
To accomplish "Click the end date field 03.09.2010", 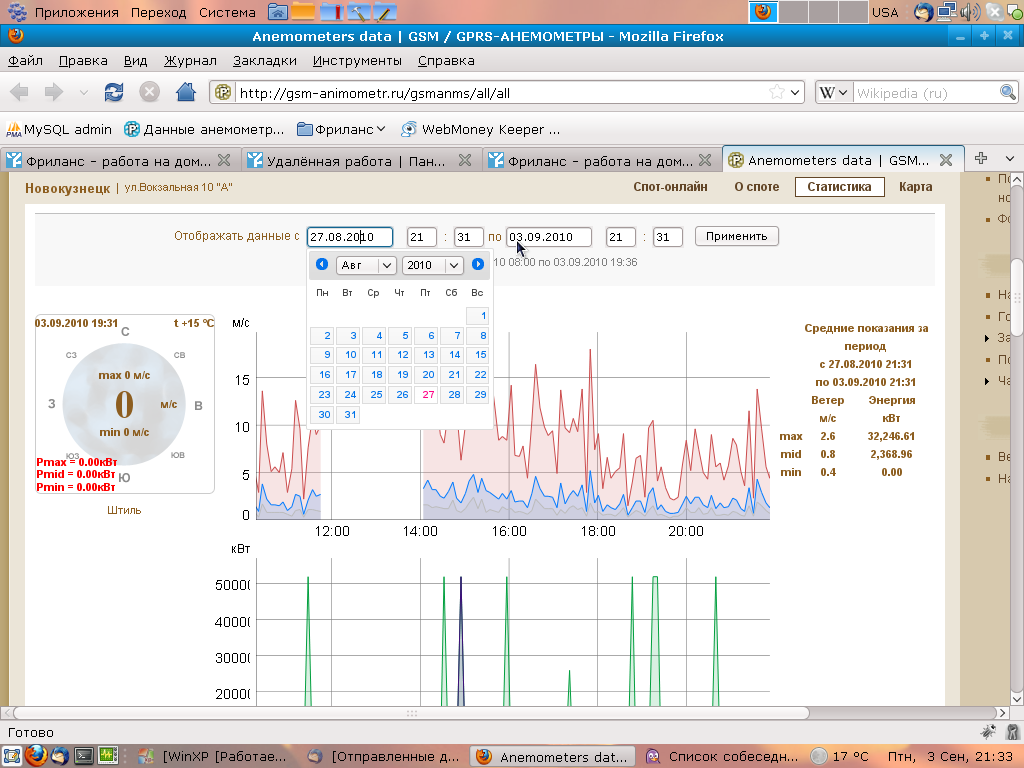I will click(x=548, y=237).
